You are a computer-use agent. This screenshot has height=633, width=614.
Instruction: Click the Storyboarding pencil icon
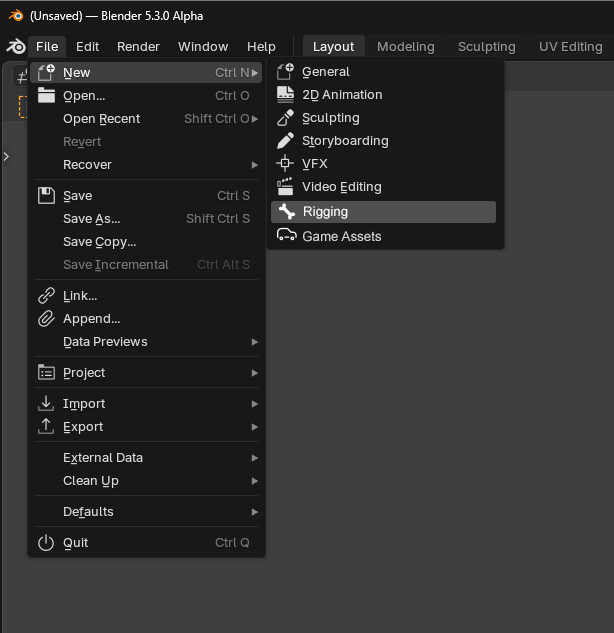coord(285,140)
